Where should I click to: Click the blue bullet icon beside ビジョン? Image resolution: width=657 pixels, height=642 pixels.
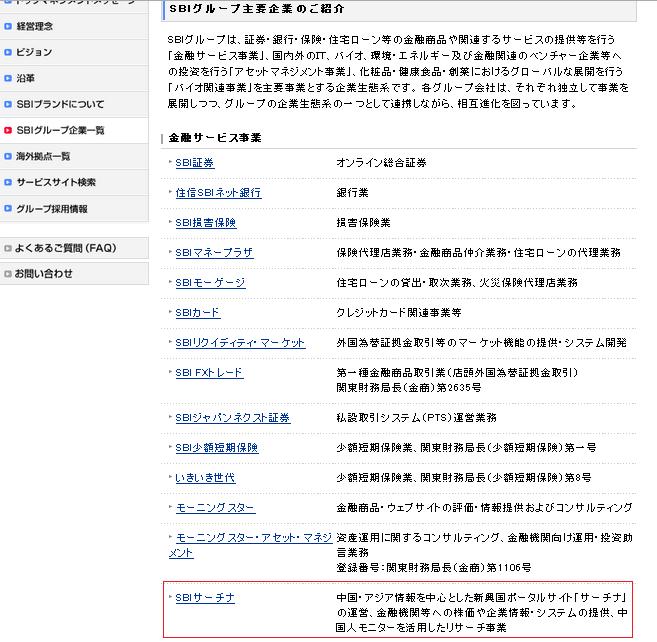tap(8, 52)
